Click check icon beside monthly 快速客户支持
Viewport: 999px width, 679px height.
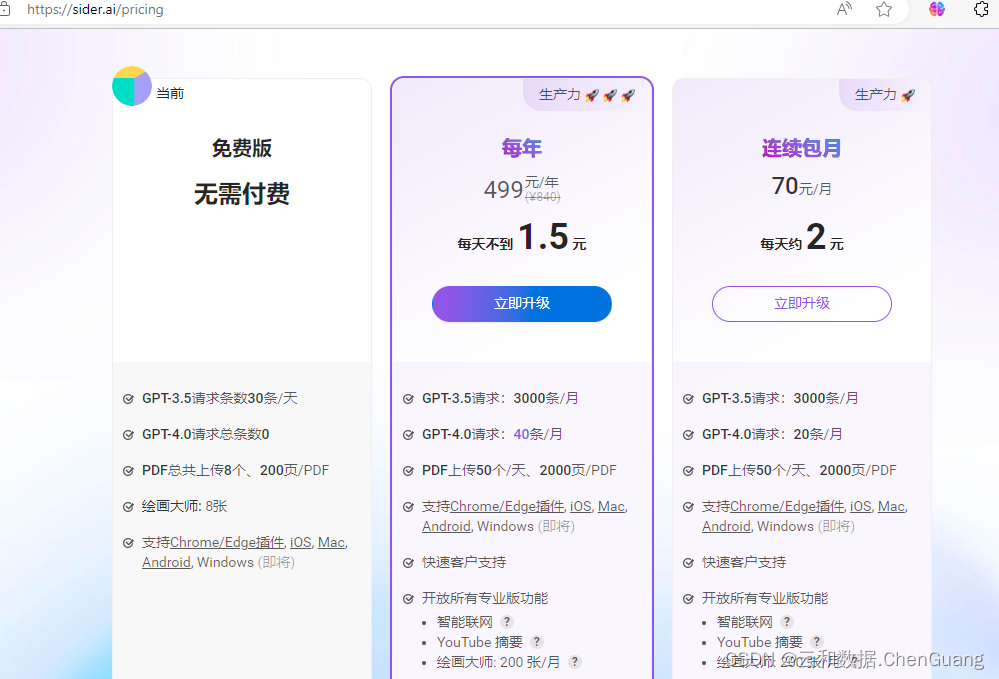point(688,563)
